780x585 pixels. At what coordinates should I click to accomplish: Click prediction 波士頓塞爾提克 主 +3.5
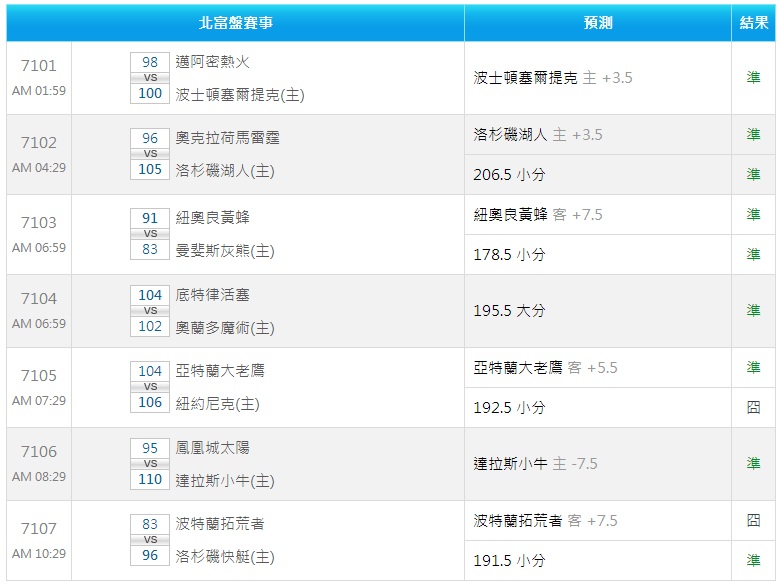coord(553,78)
